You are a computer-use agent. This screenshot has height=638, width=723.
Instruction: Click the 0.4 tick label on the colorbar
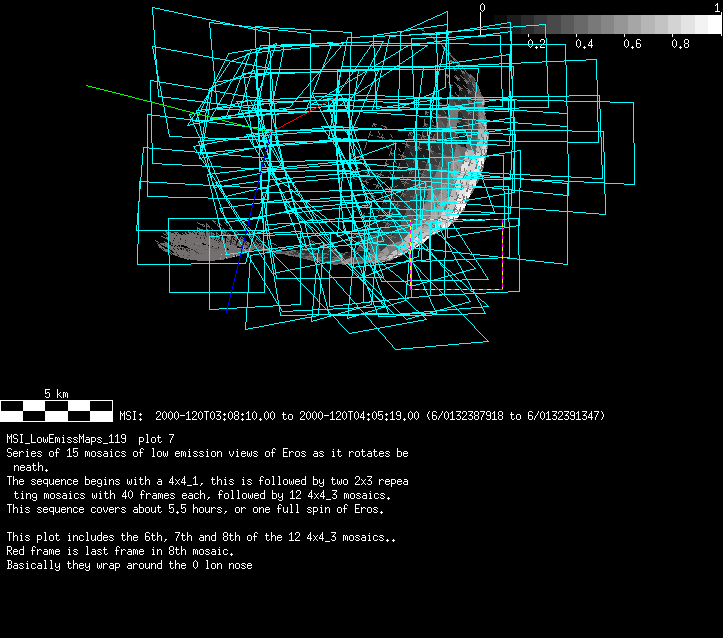click(585, 44)
